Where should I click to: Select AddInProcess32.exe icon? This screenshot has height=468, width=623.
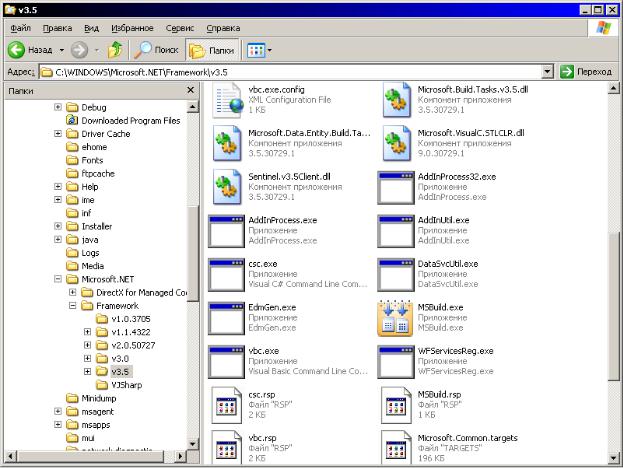click(x=396, y=188)
